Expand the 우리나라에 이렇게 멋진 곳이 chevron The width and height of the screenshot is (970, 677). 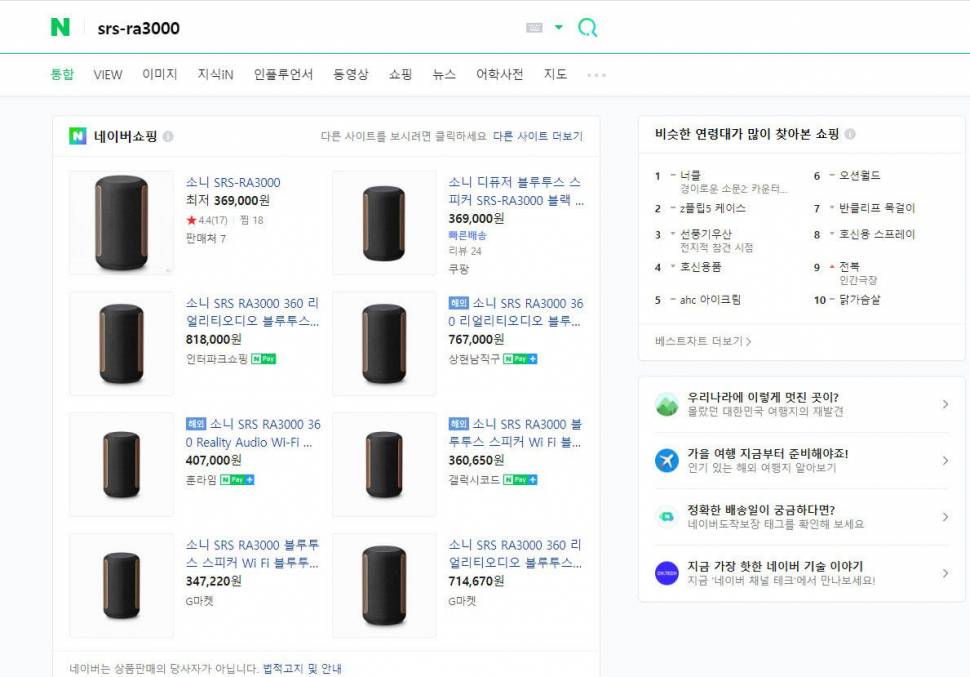(x=945, y=404)
